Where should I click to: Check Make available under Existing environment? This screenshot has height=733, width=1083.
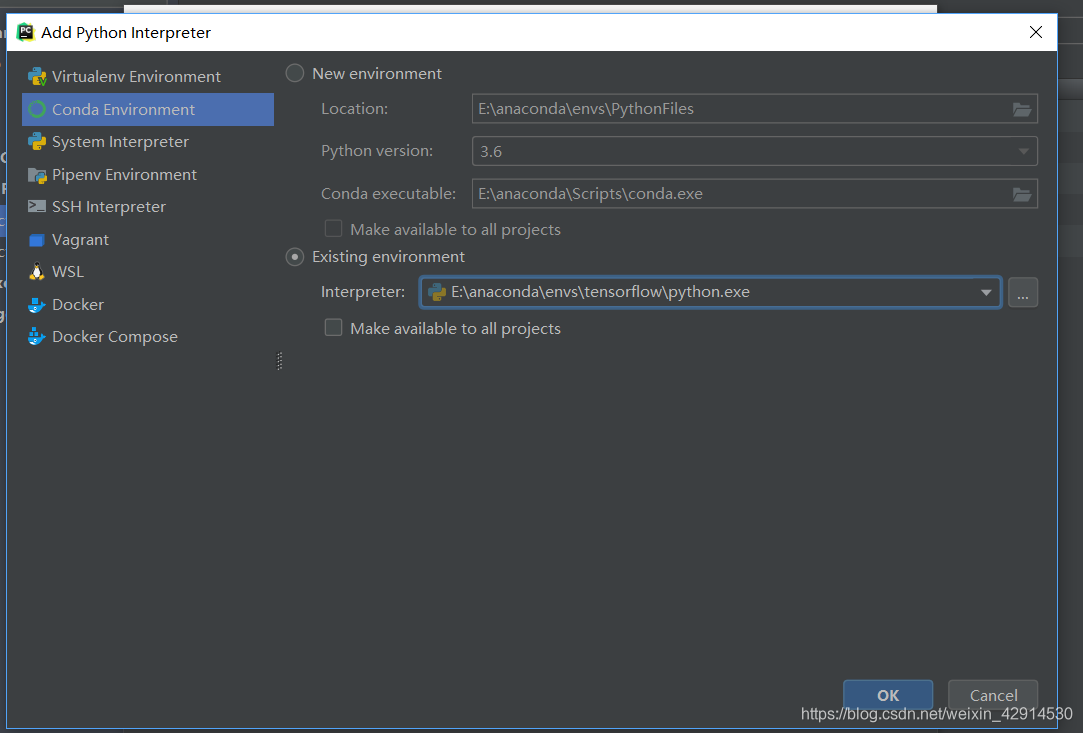click(x=334, y=327)
